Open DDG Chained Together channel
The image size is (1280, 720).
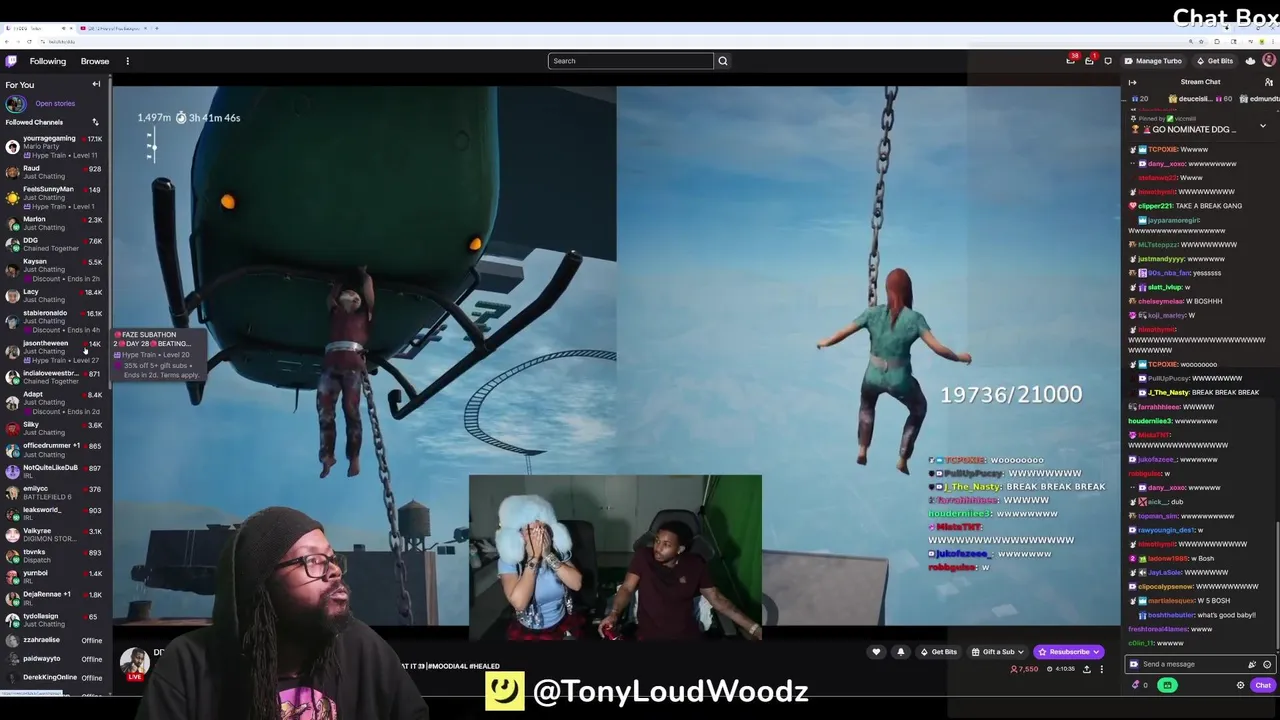(x=53, y=244)
